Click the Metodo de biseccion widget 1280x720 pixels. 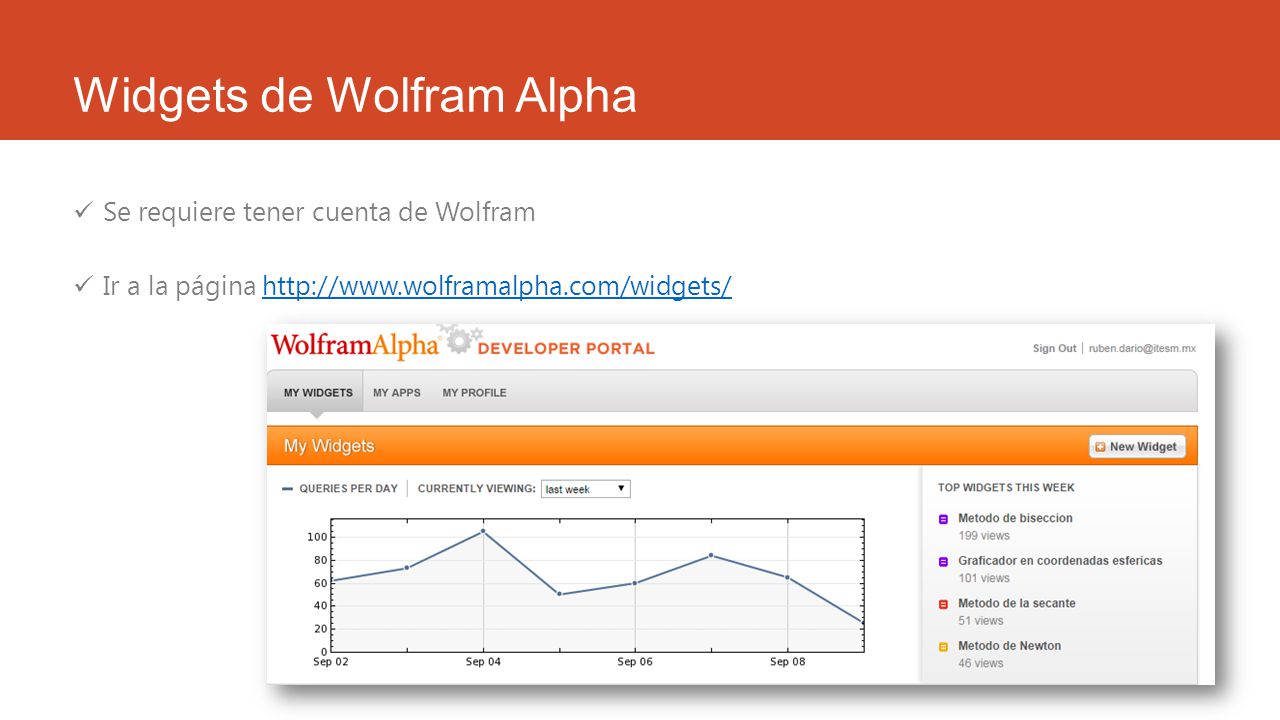[1015, 518]
